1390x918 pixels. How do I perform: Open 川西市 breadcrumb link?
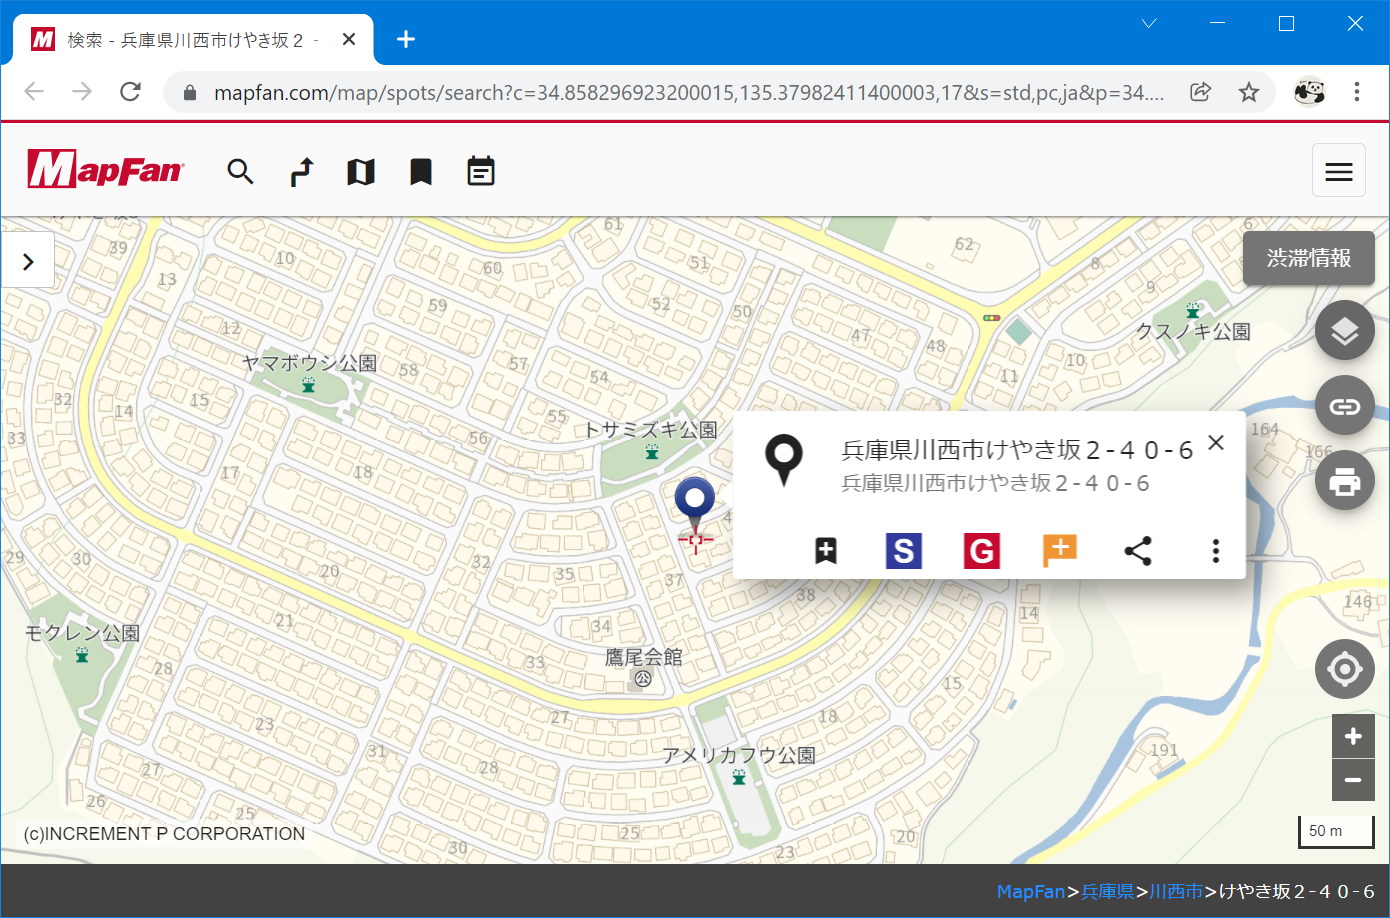pyautogui.click(x=1176, y=891)
